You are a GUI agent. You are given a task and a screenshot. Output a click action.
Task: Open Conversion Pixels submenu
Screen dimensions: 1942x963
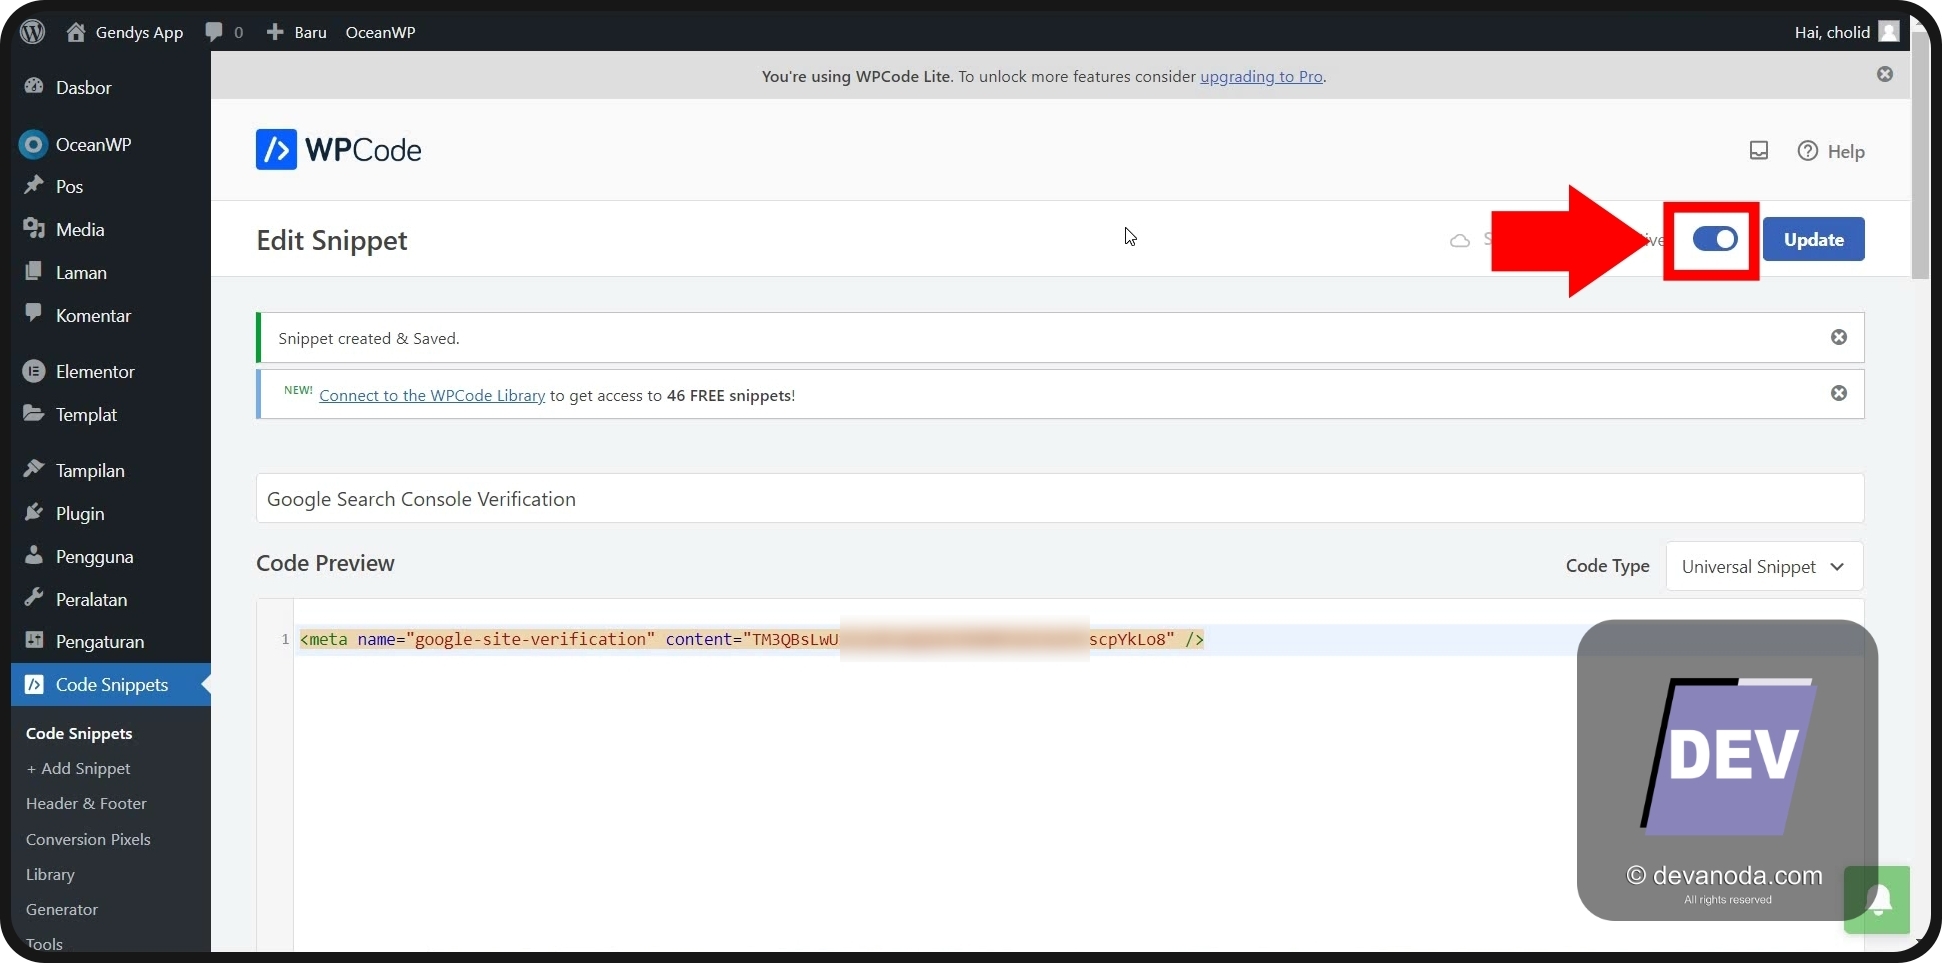point(88,839)
